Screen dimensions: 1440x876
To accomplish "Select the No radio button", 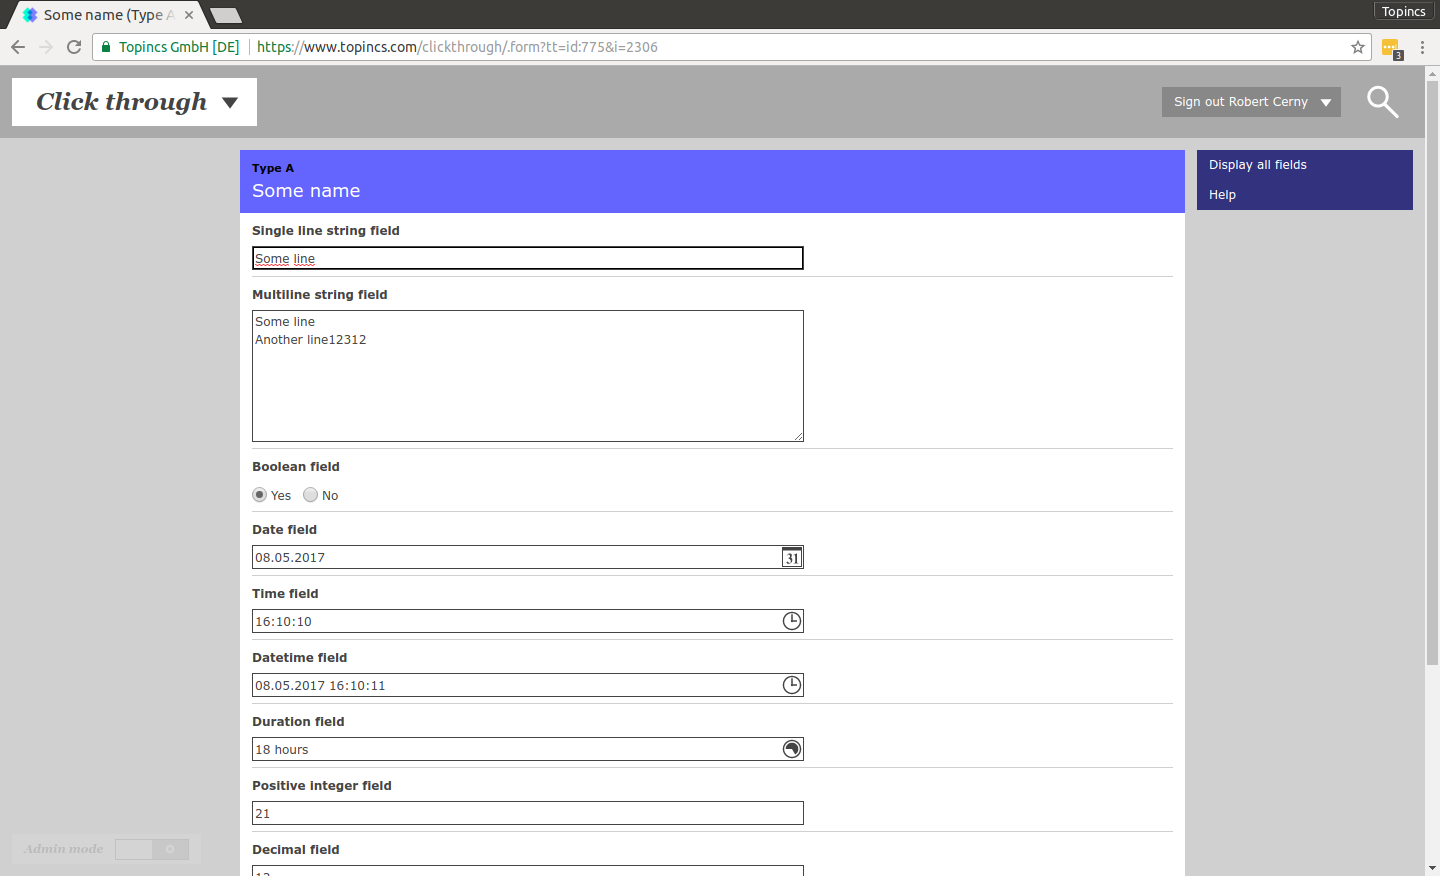I will point(311,495).
